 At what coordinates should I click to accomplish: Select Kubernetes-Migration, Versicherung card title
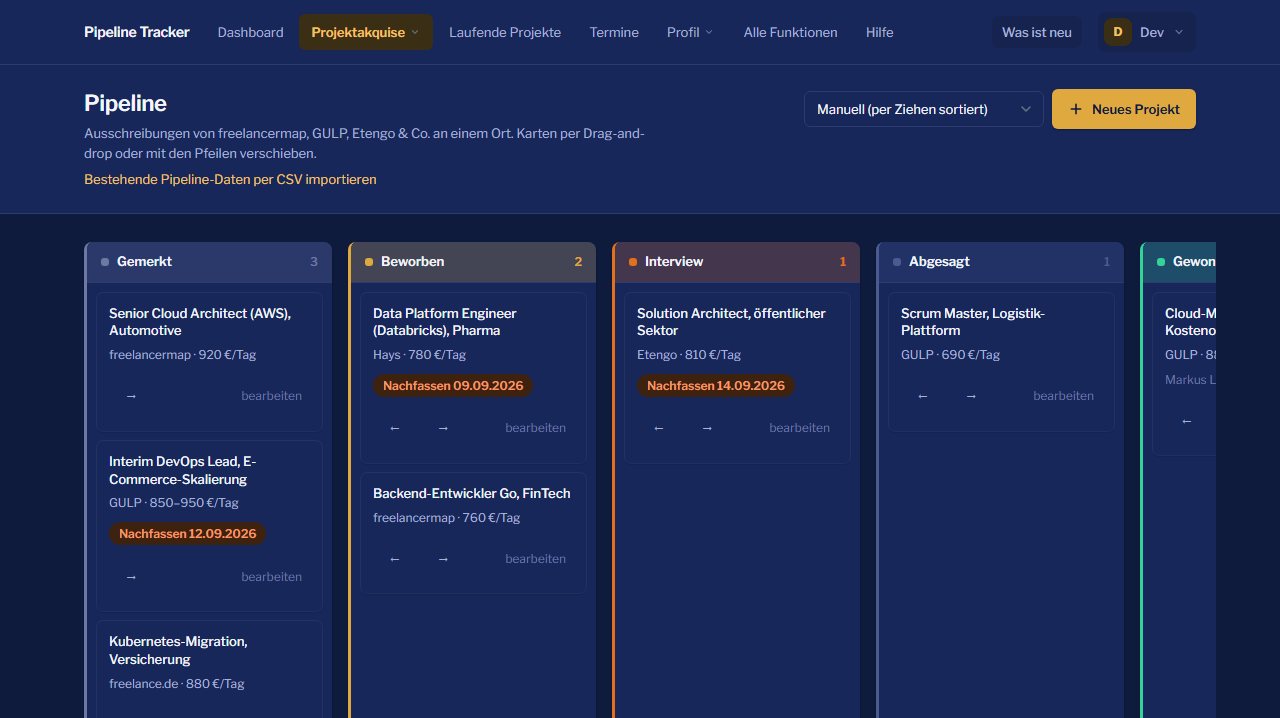tap(178, 650)
